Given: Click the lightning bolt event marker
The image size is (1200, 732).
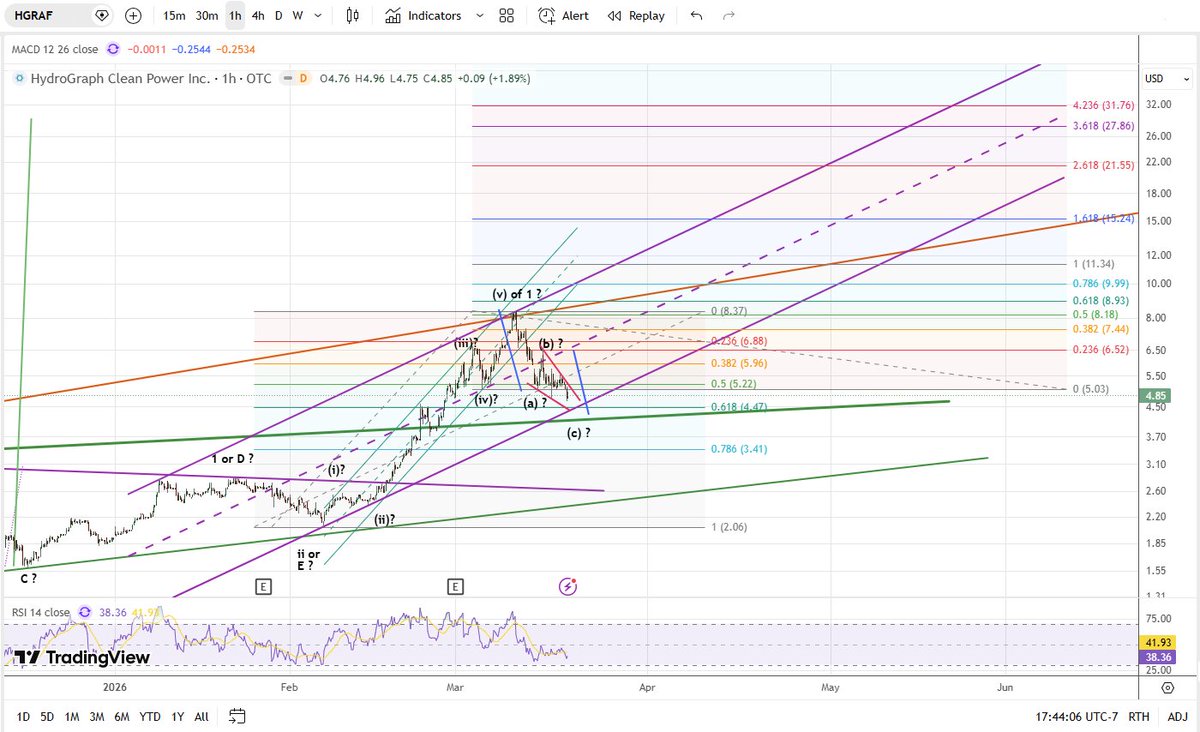Looking at the screenshot, I should click(x=568, y=587).
